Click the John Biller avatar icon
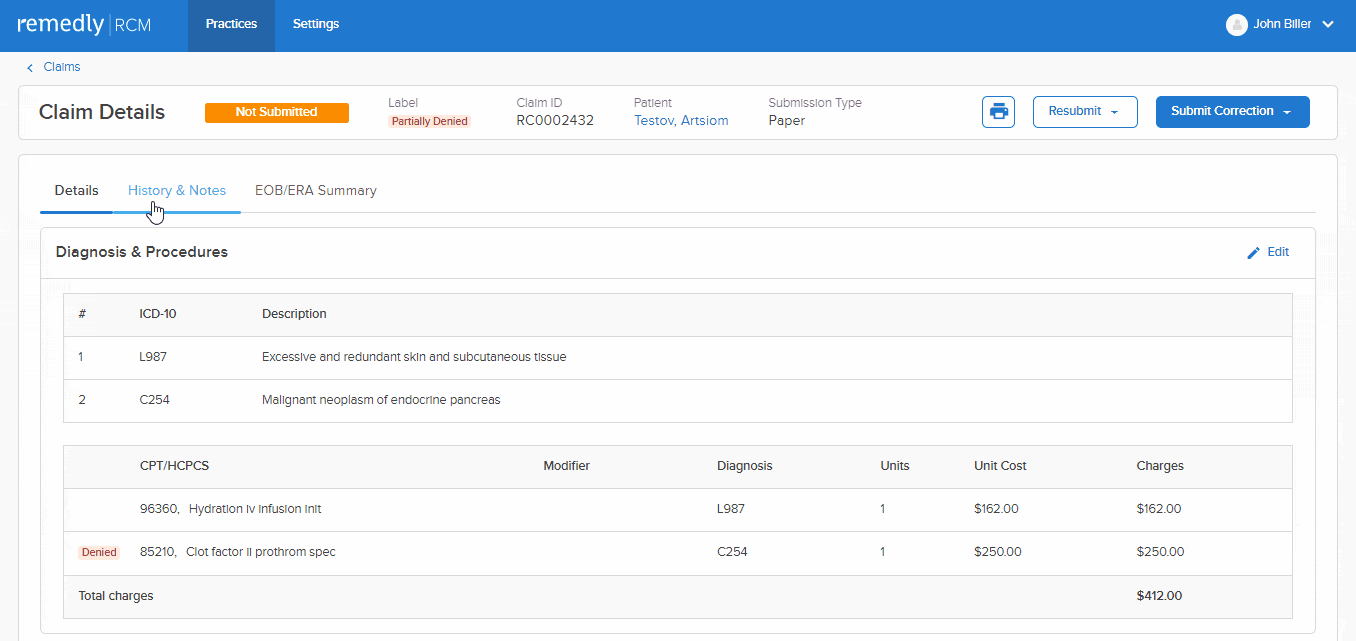This screenshot has width=1356, height=641. click(x=1236, y=24)
